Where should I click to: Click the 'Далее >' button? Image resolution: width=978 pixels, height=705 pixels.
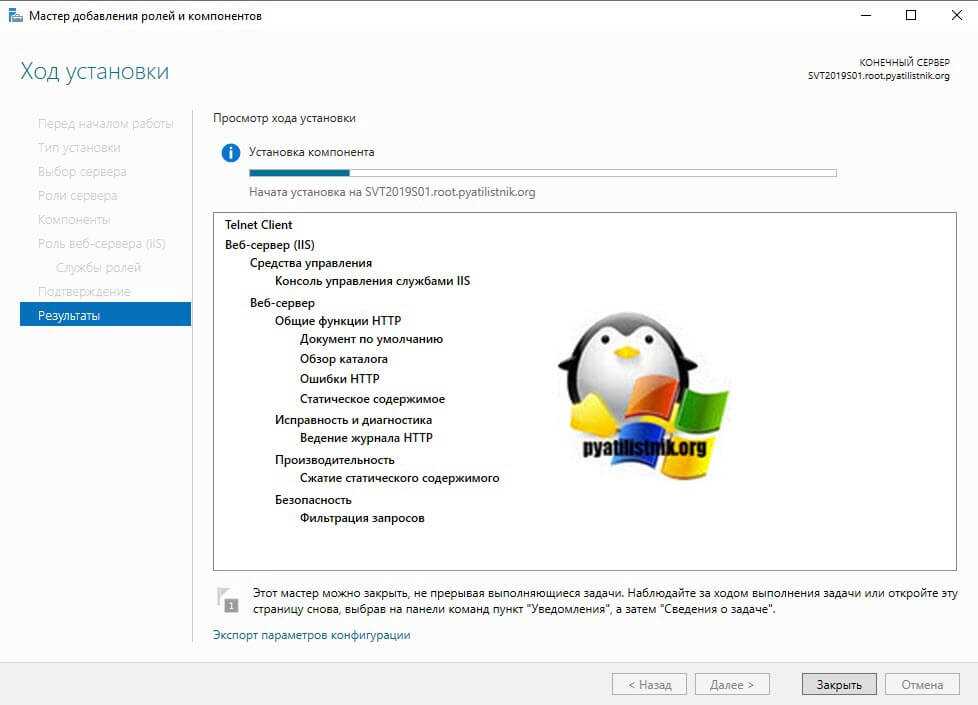[732, 684]
